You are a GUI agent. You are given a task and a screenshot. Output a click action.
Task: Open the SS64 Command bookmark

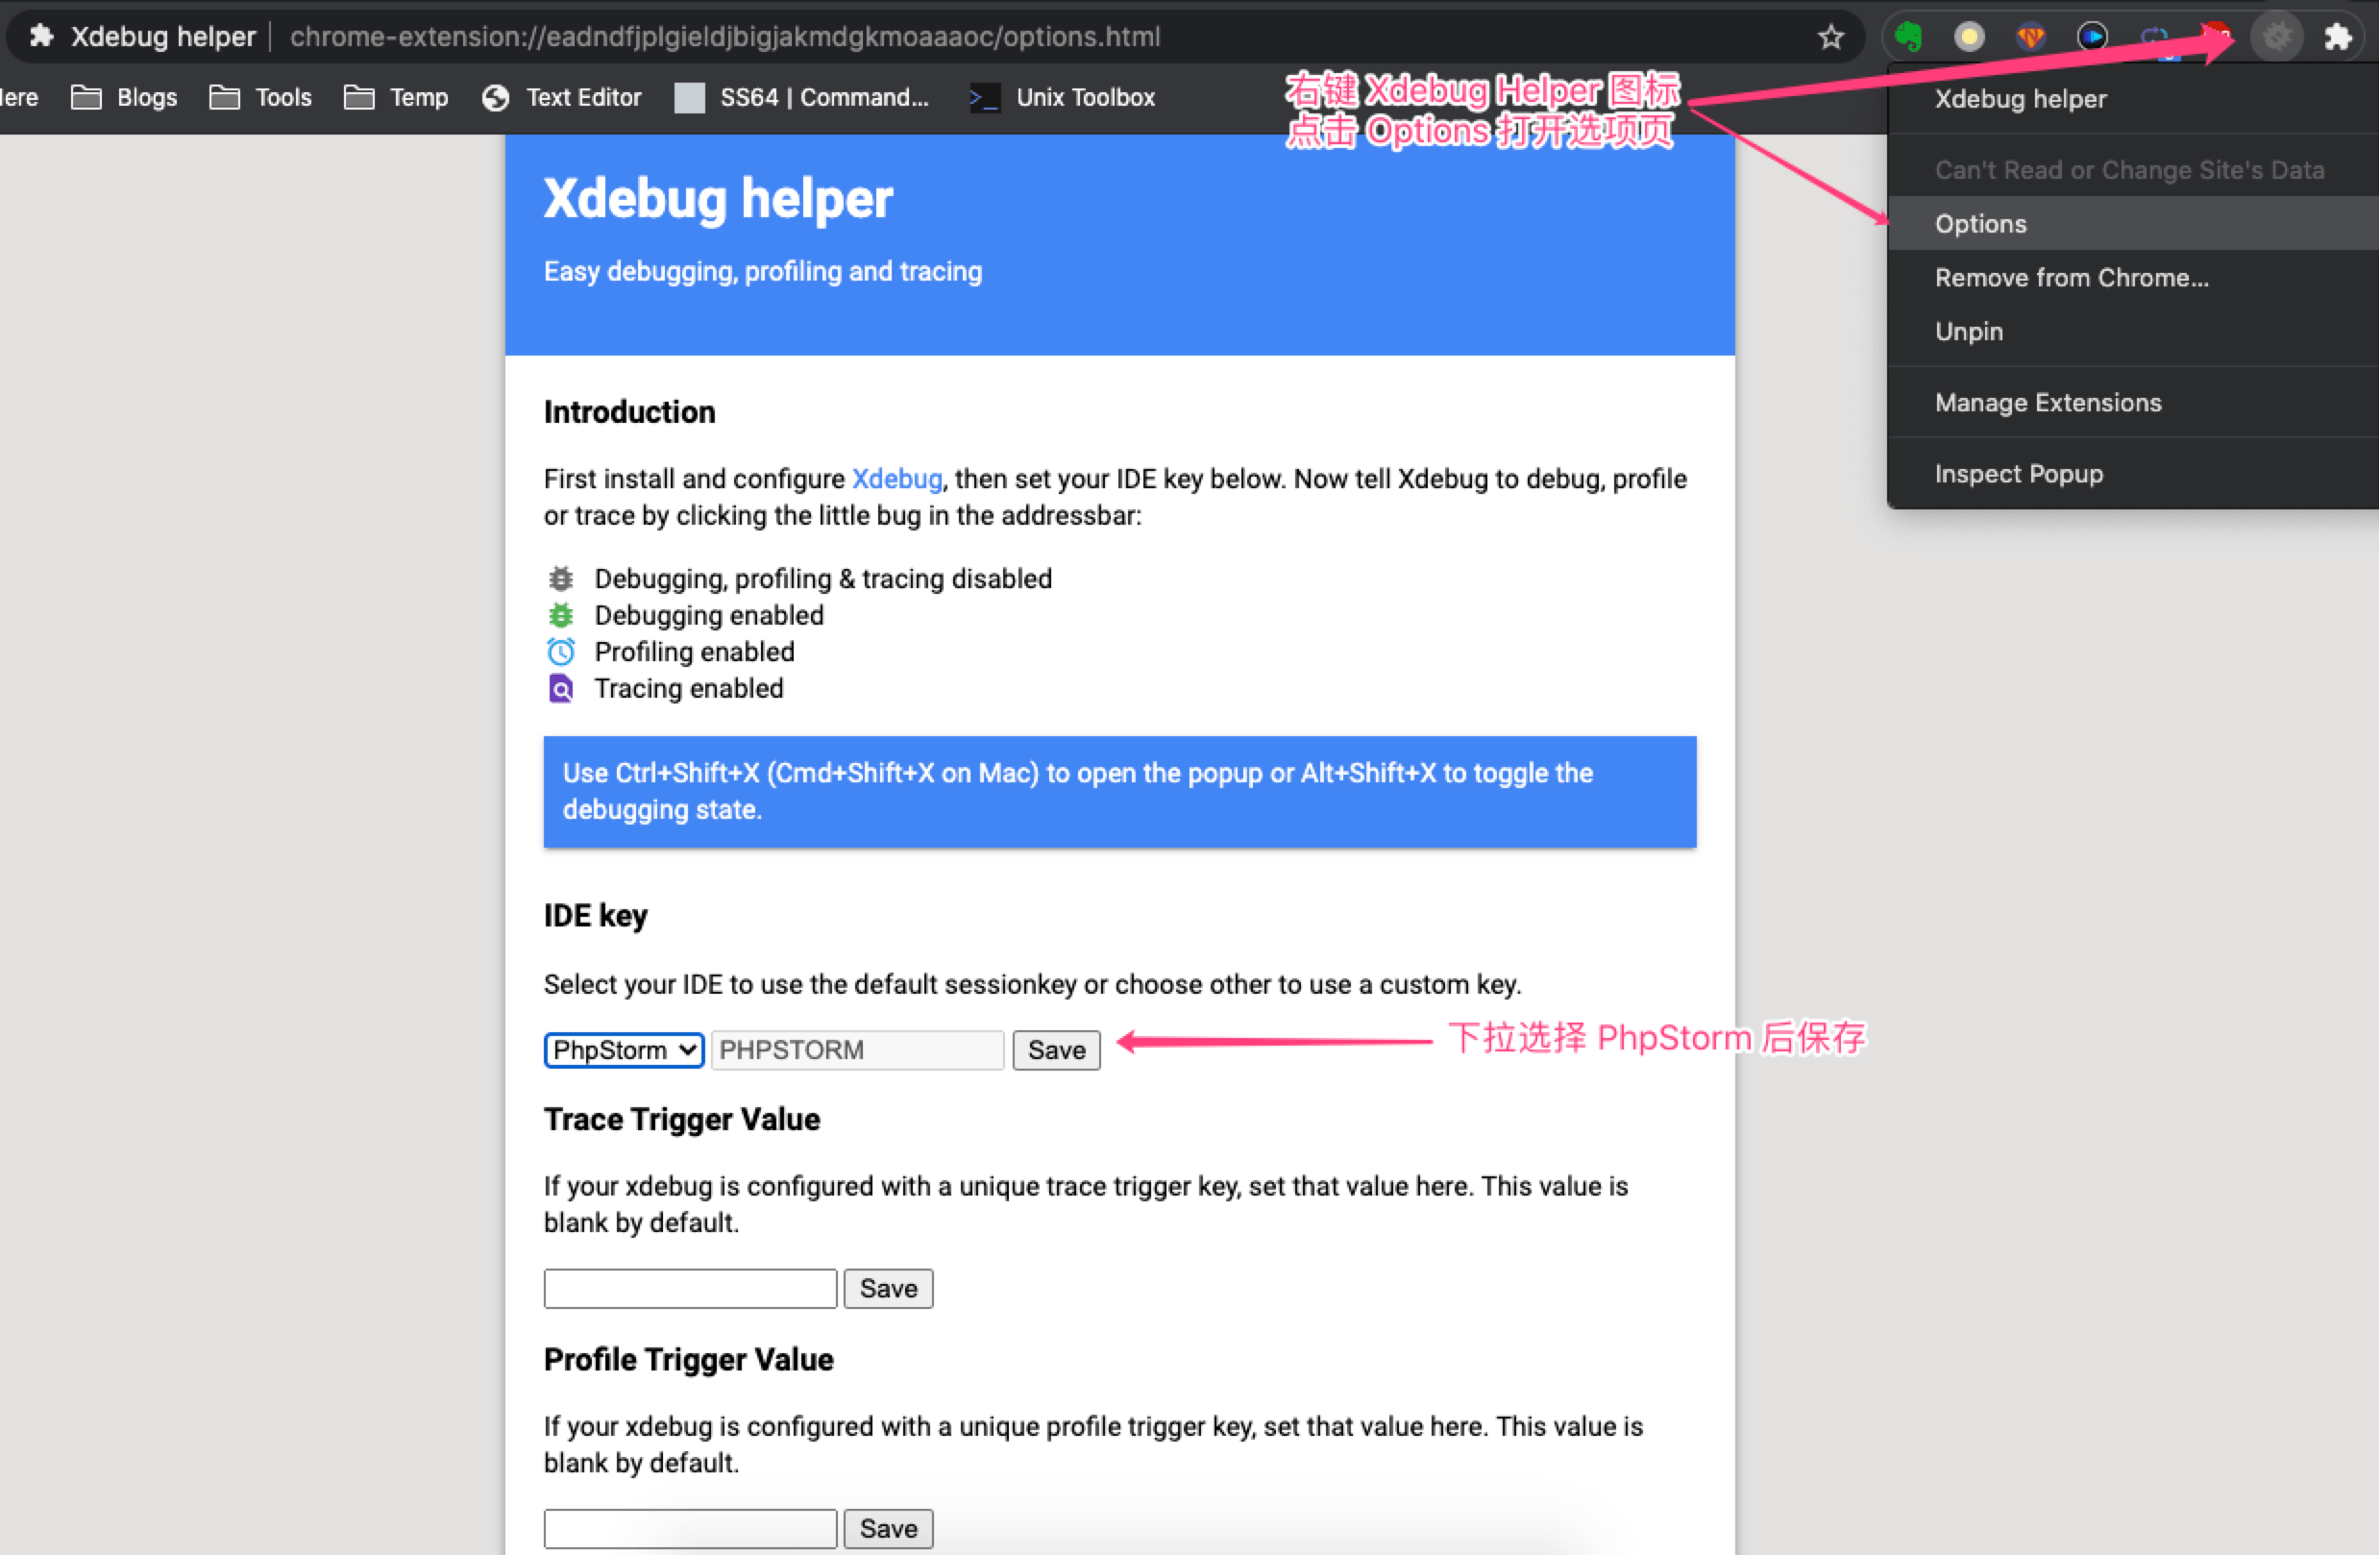click(x=802, y=97)
